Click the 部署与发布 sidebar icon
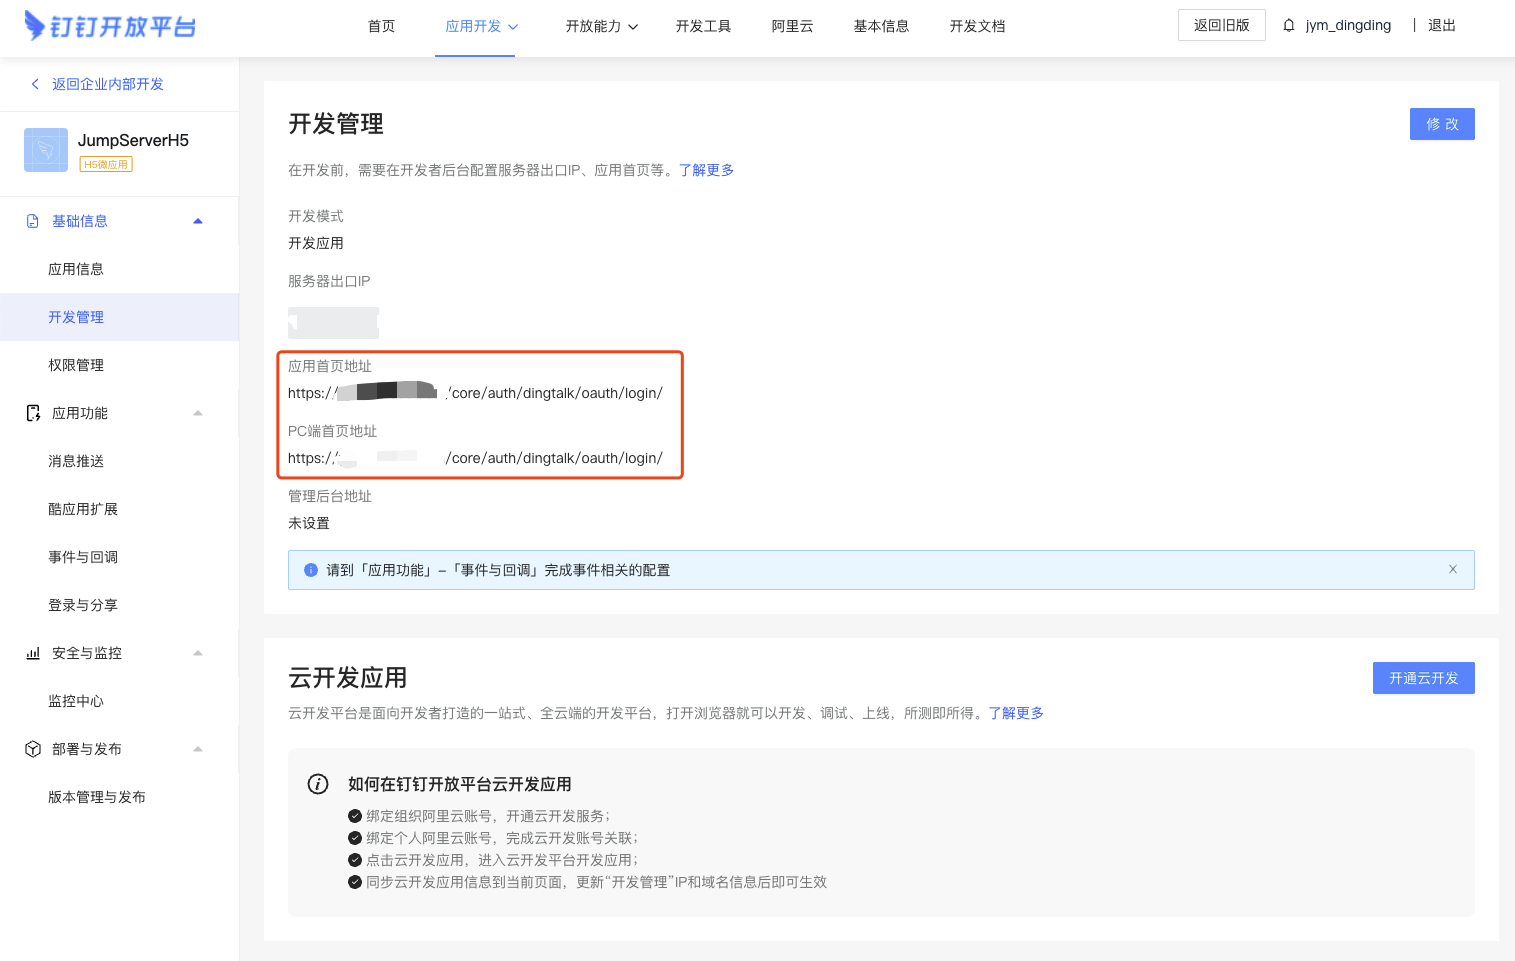 pyautogui.click(x=30, y=748)
